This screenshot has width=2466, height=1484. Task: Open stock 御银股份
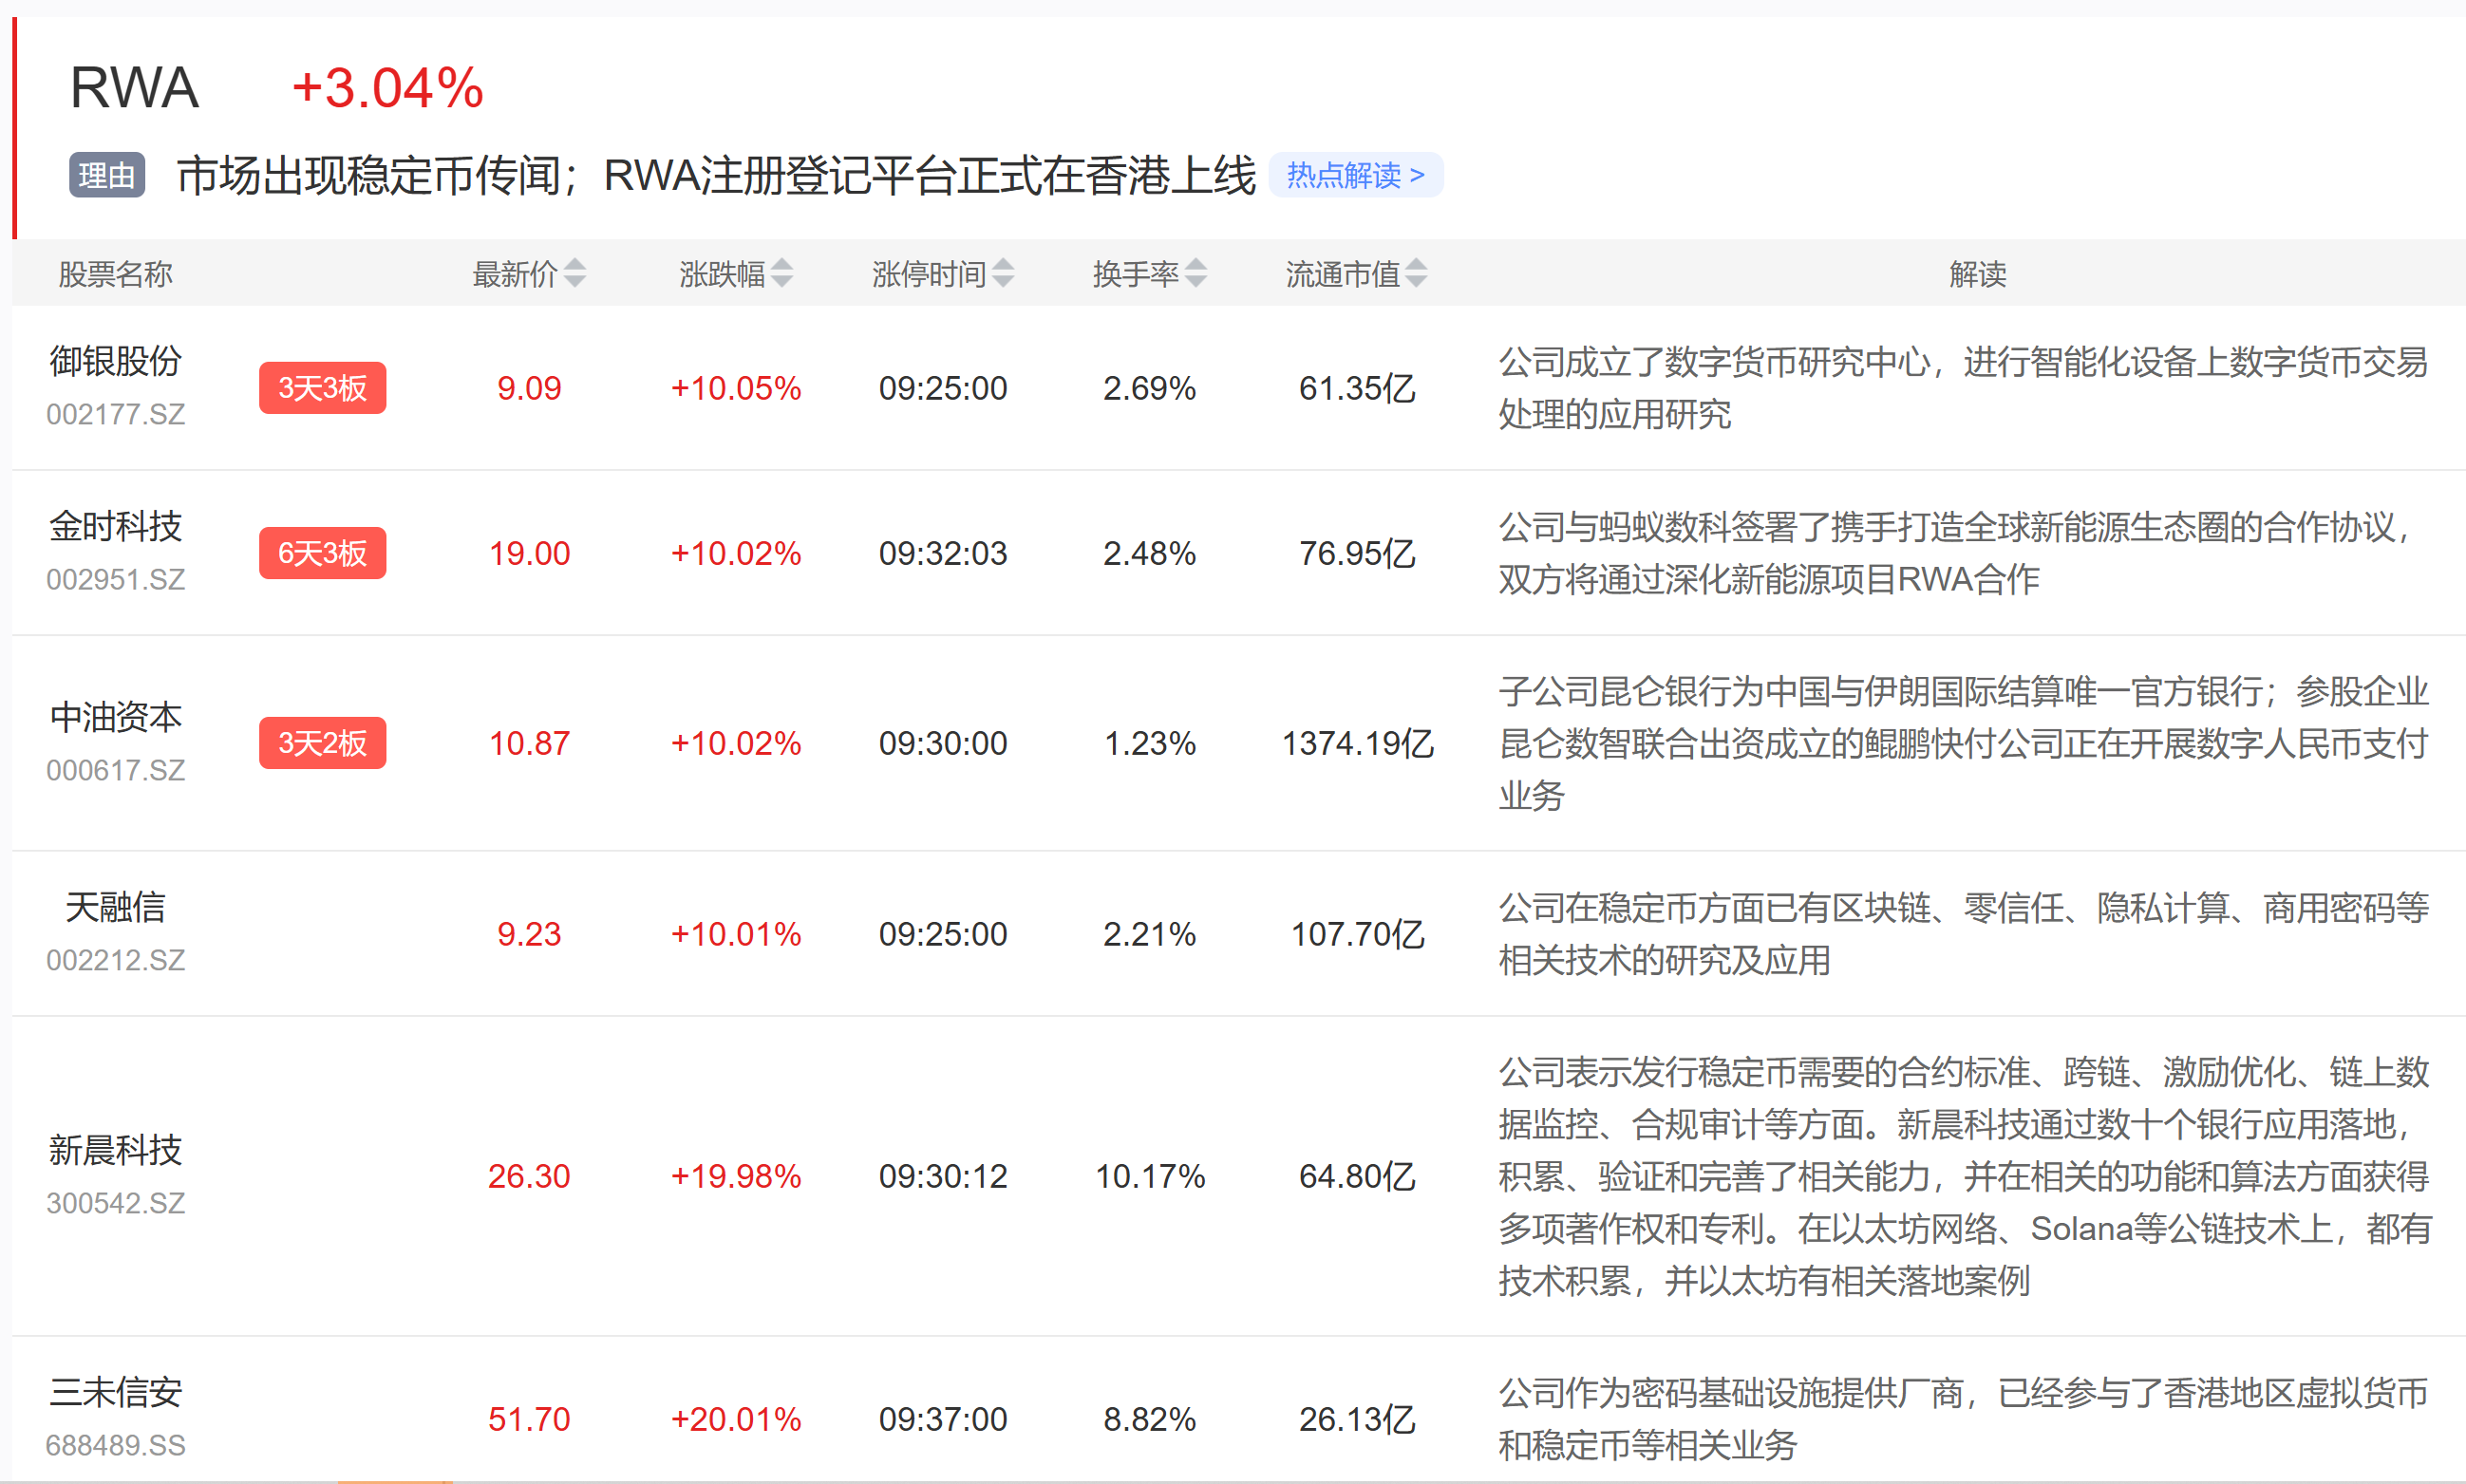pos(116,361)
